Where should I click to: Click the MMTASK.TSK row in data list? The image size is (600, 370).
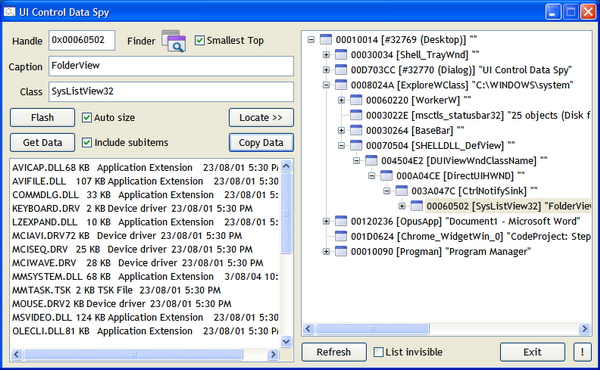coord(116,290)
